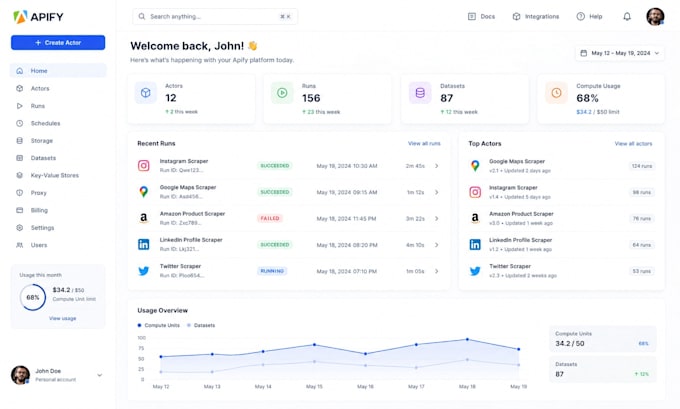
Task: Click the 76 runs badge
Action: pyautogui.click(x=641, y=219)
